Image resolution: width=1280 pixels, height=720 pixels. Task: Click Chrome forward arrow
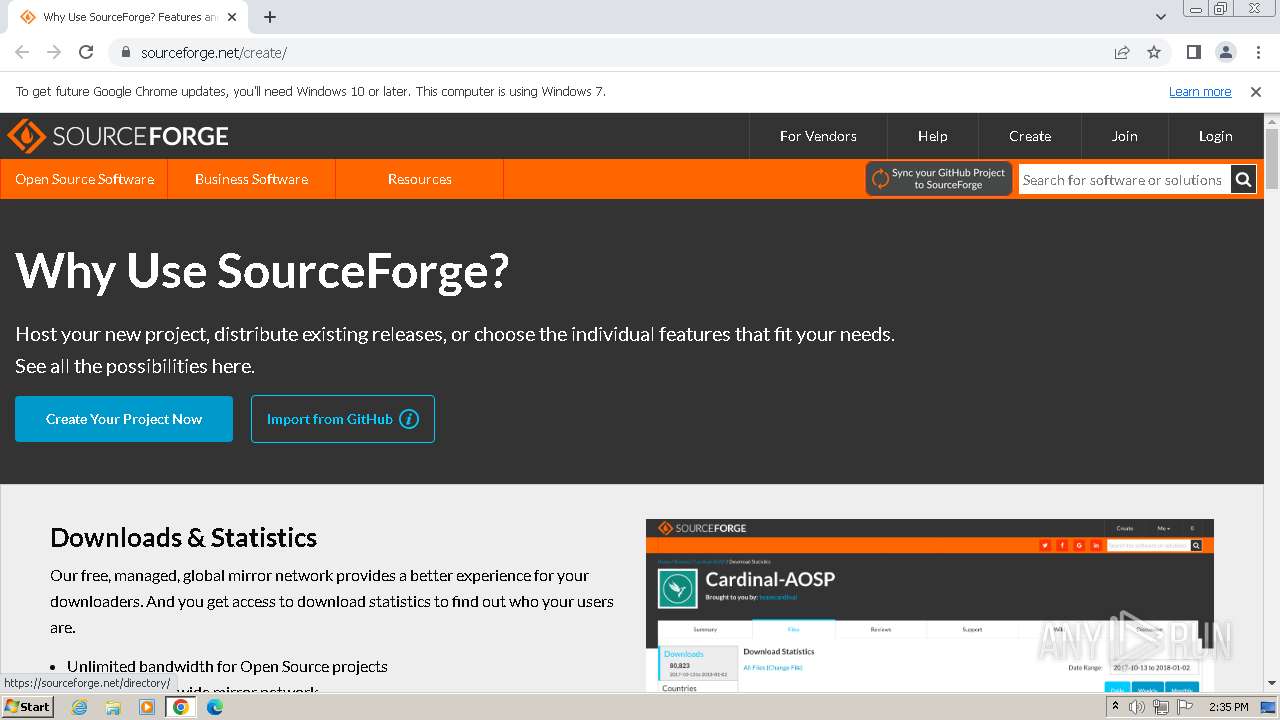click(54, 52)
